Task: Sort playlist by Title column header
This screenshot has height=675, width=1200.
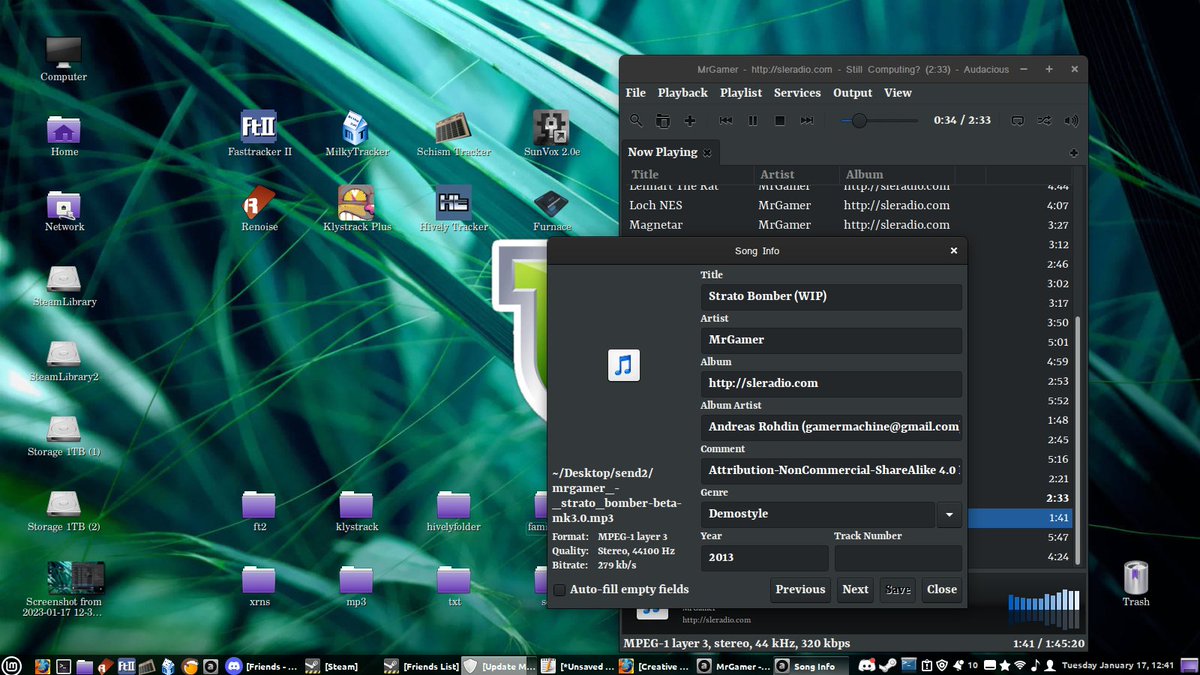Action: pos(688,174)
